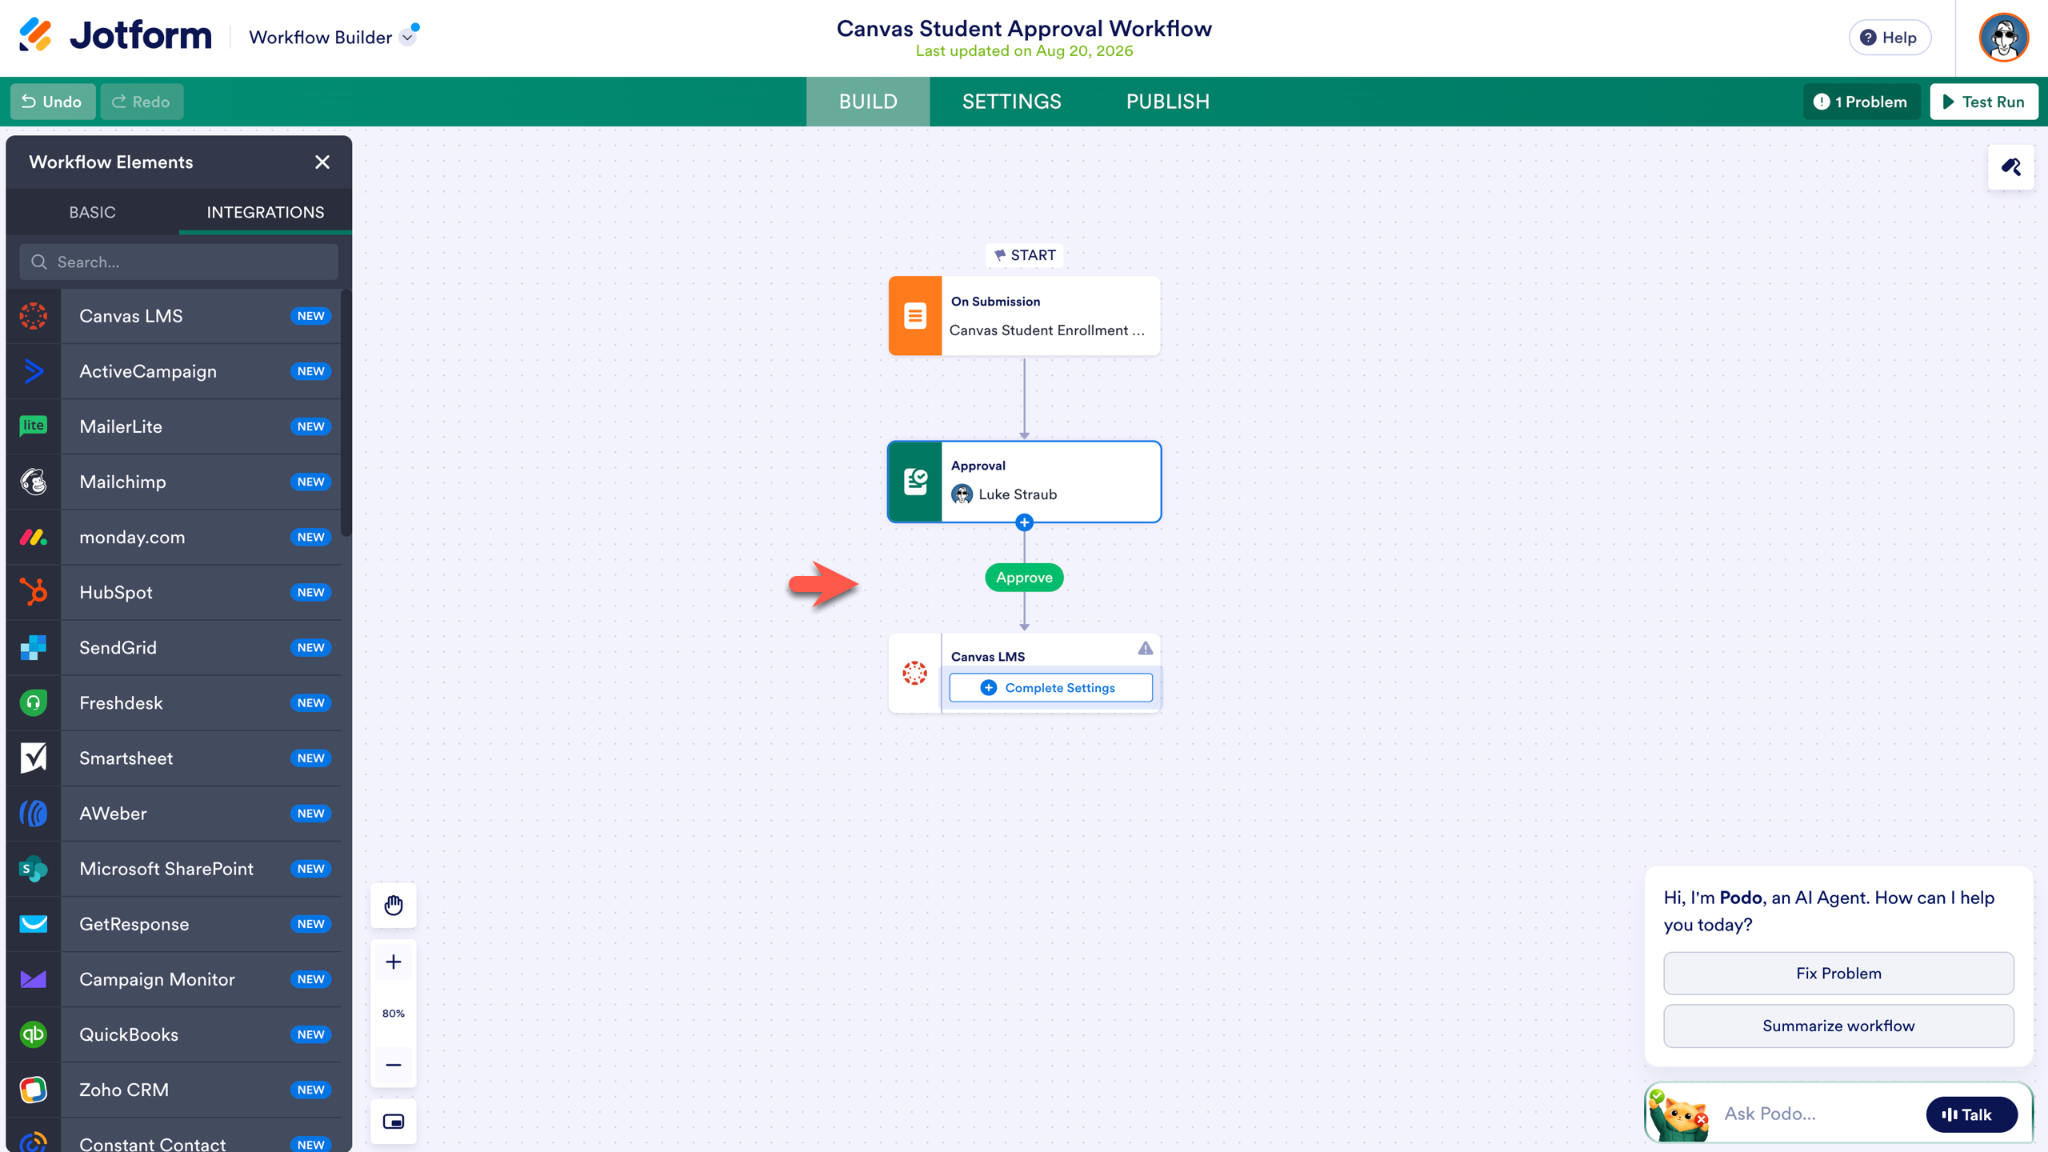Select the Microsoft SharePoint integration icon
Screen dimensions: 2048x1152
pyautogui.click(x=34, y=869)
